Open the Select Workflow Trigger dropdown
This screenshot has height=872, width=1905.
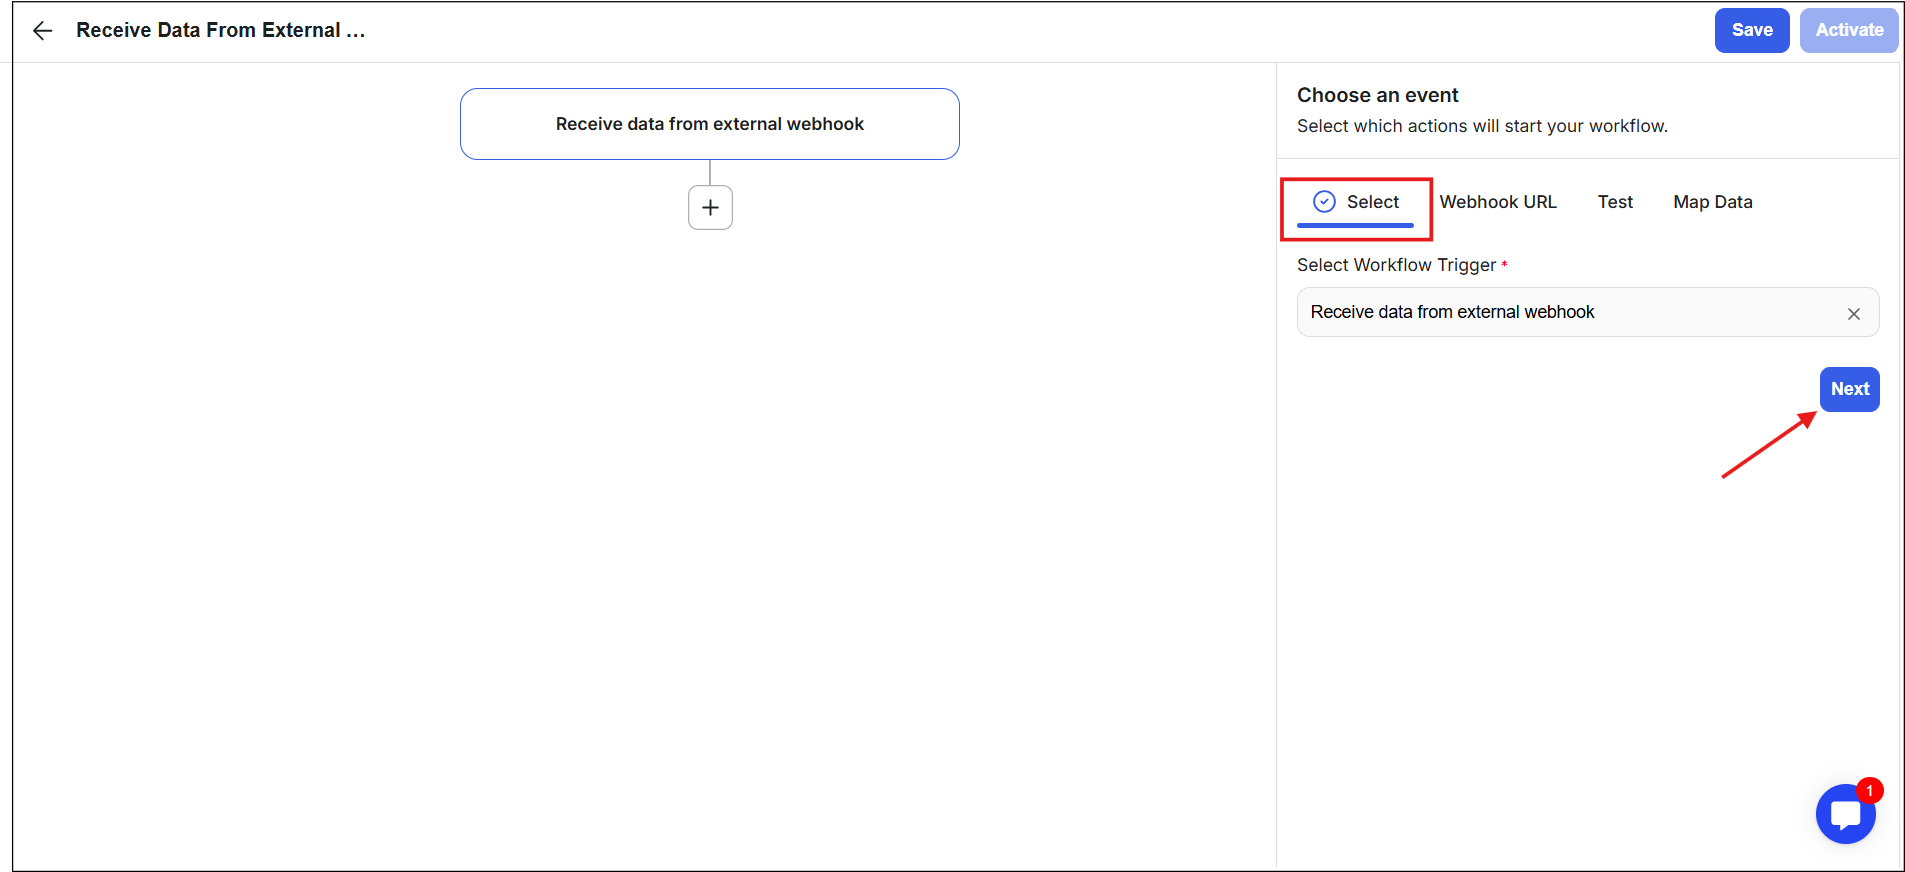coord(1570,313)
